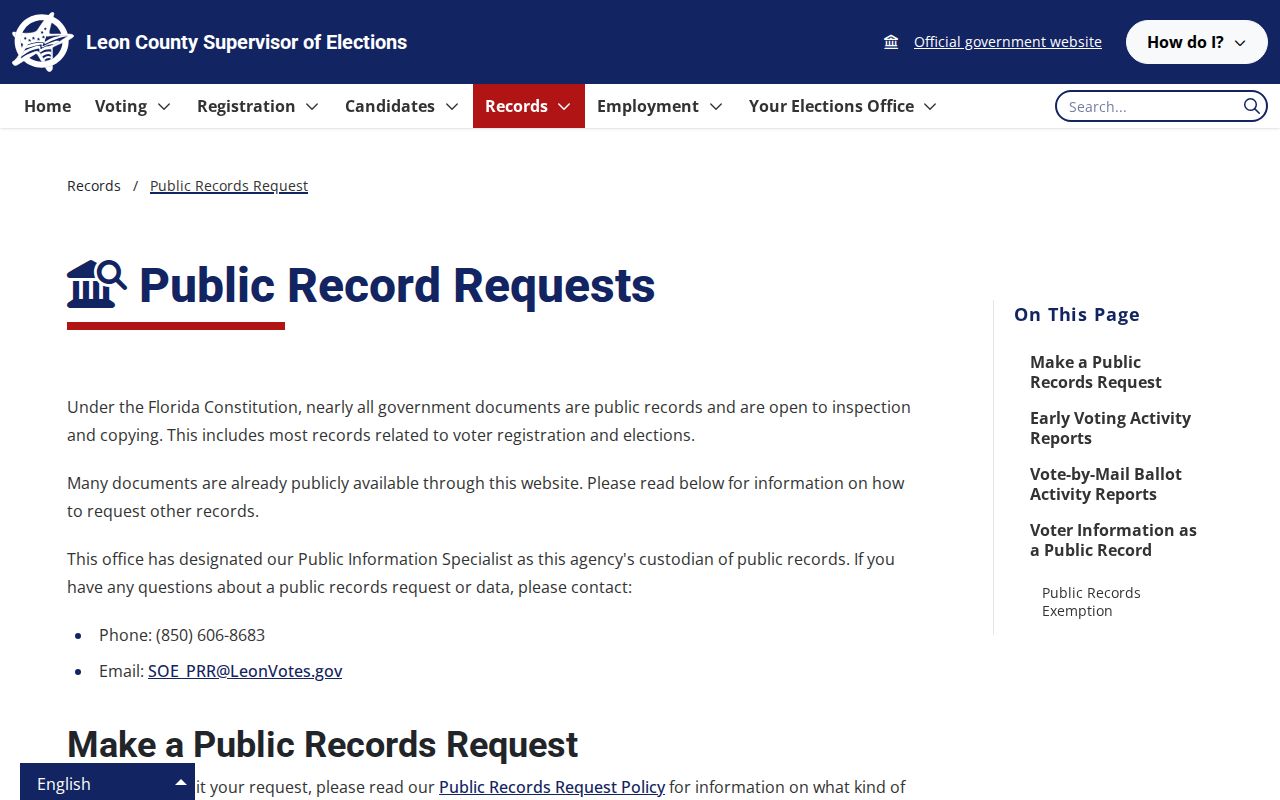Expand the Voting menu
This screenshot has height=800, width=1280.
click(133, 106)
